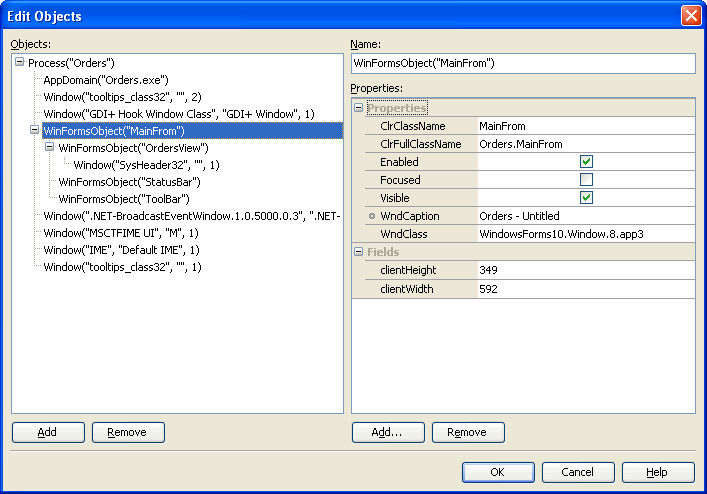Click the WndCaption property marker icon
707x494 pixels.
tap(372, 216)
